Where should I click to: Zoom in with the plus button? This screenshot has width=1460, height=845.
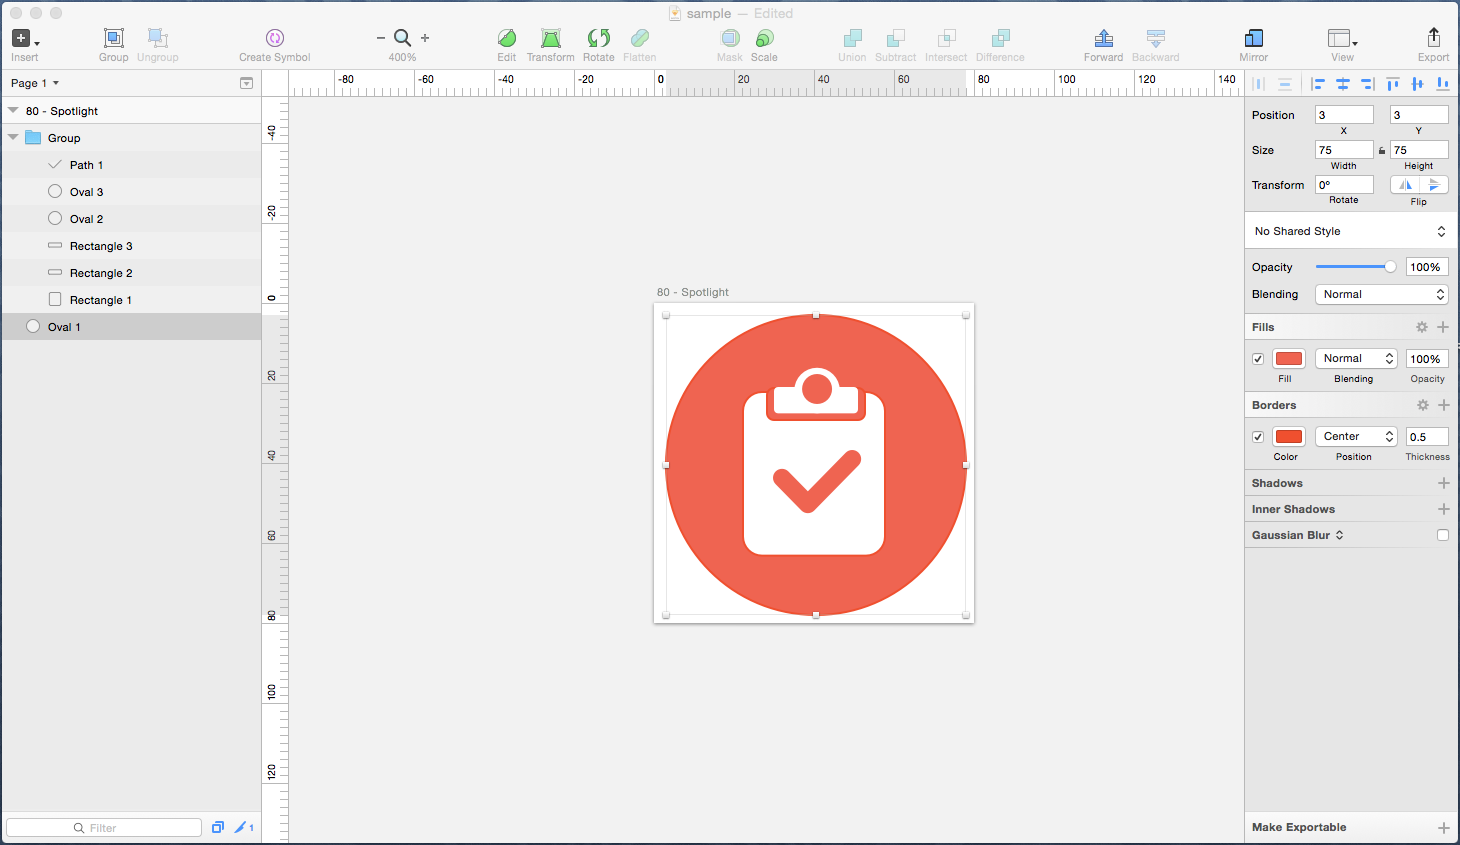tap(425, 38)
